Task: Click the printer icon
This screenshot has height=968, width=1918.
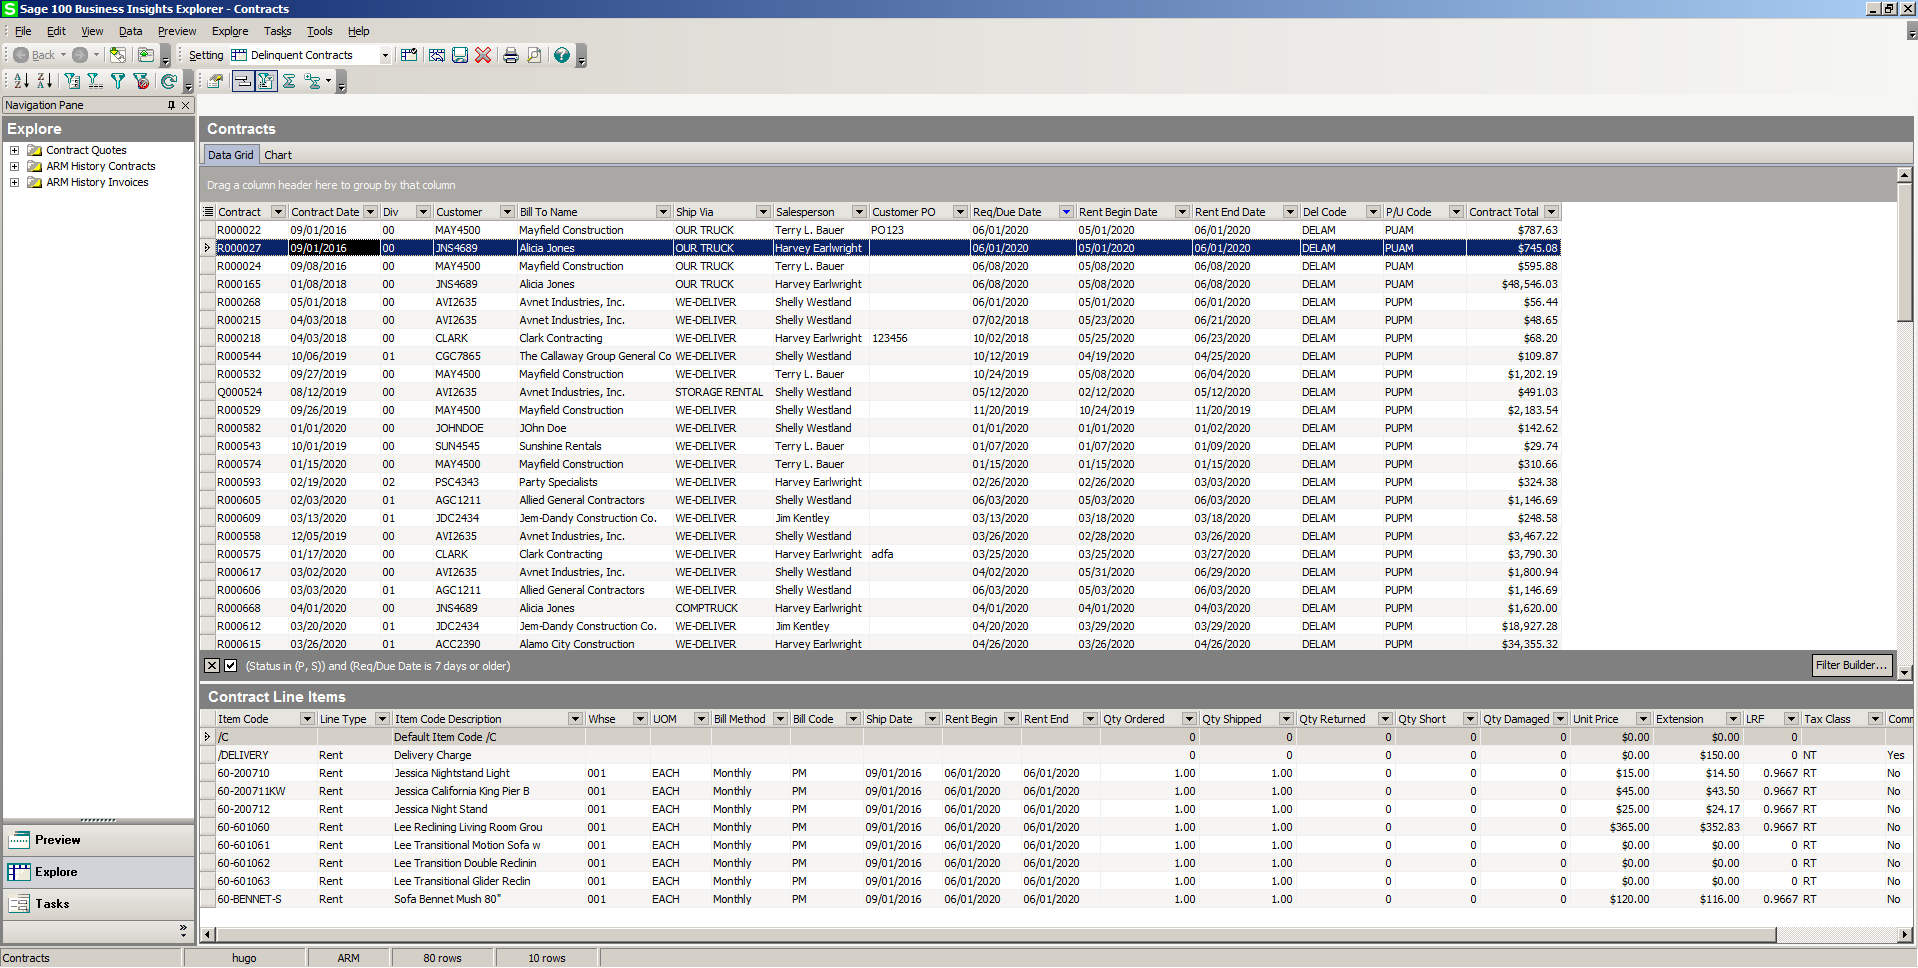Action: (511, 55)
